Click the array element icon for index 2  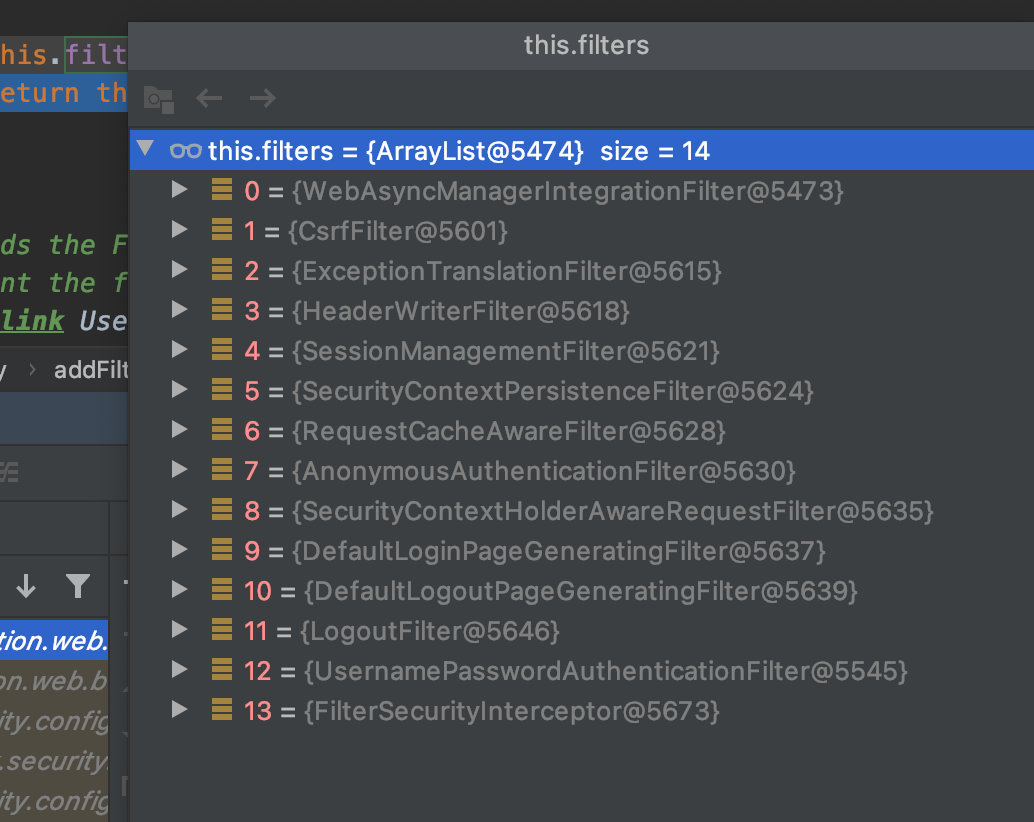pyautogui.click(x=222, y=269)
